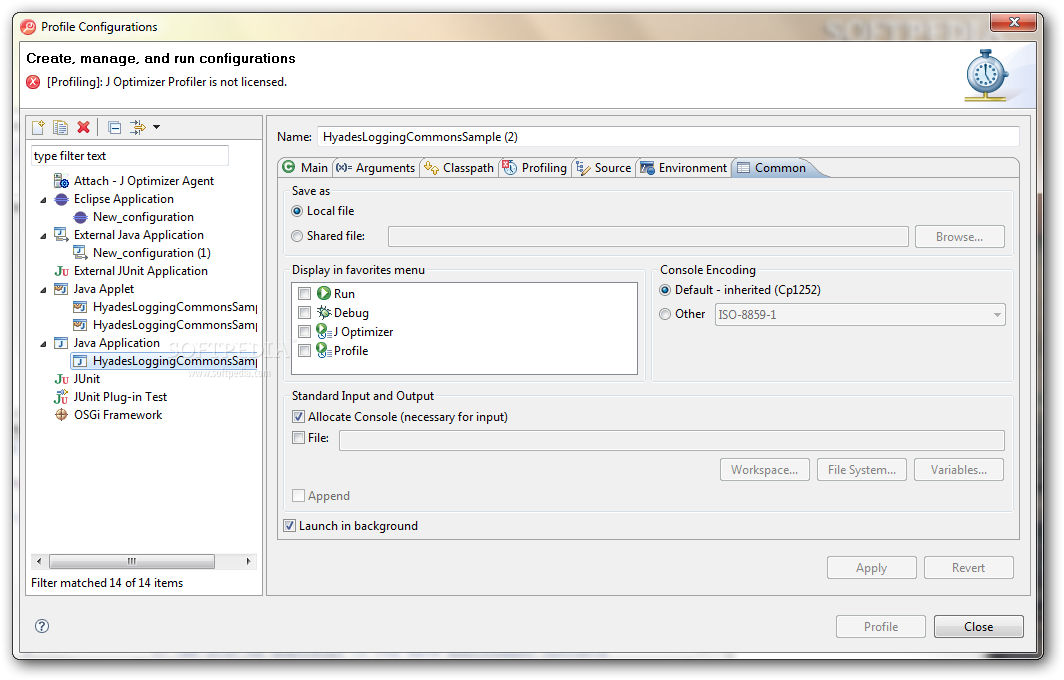Enable the File output checkbox
Image resolution: width=1064 pixels, height=680 pixels.
click(x=299, y=438)
